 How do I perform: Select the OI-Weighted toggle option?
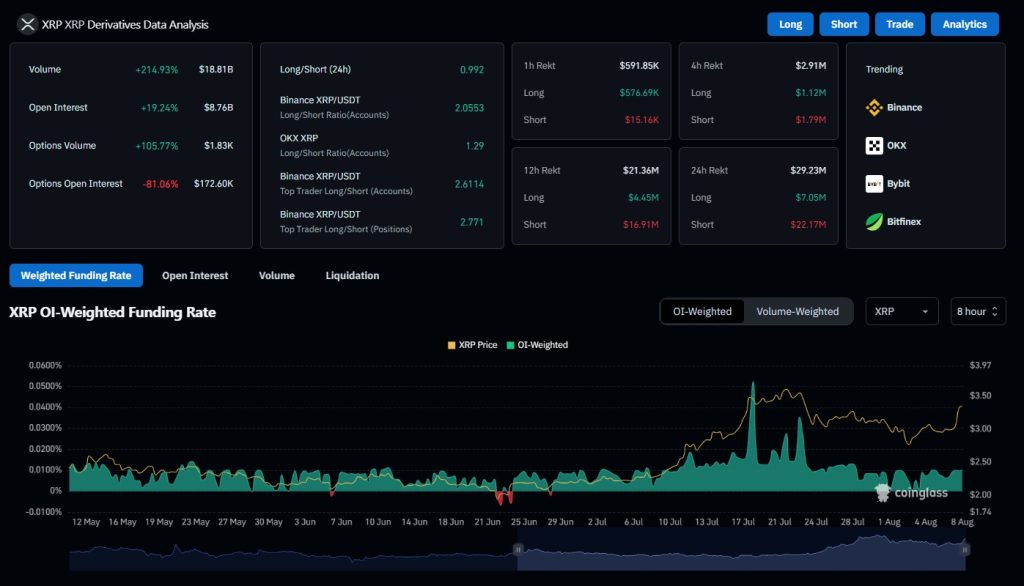click(x=702, y=312)
